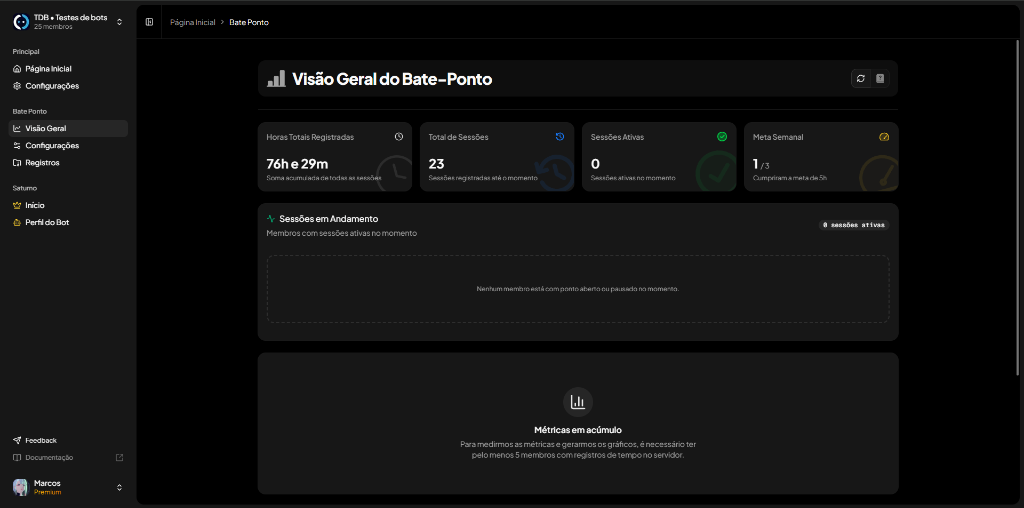Click the chart icon above Métricas em acúmulo
The image size is (1024, 508).
click(578, 402)
